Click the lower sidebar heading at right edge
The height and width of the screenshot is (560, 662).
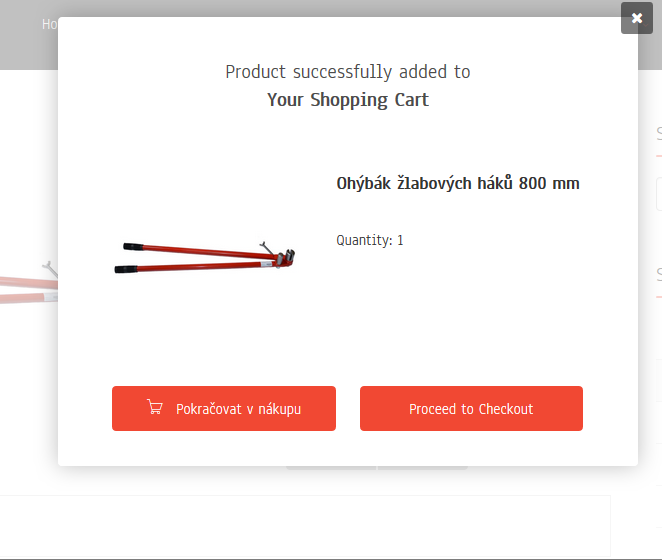[658, 274]
